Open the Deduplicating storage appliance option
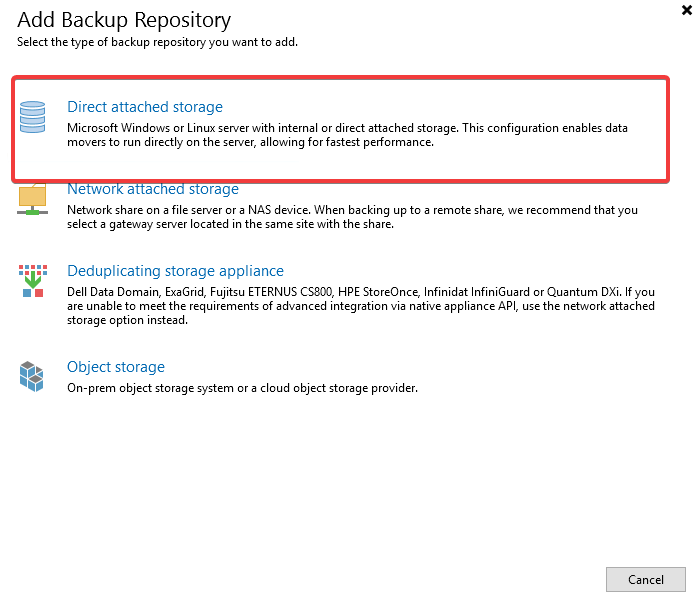The width and height of the screenshot is (699, 600). [175, 271]
